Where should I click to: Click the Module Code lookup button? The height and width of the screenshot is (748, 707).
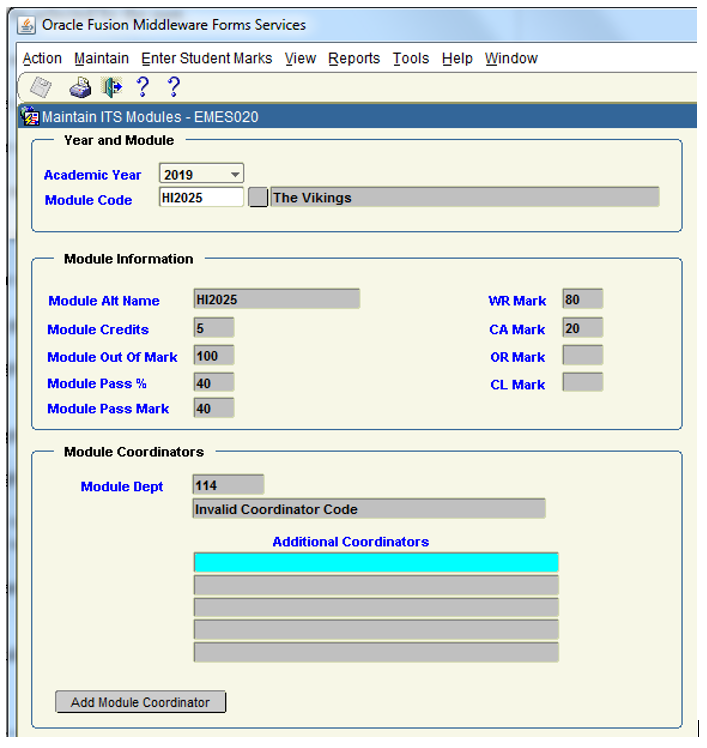[258, 198]
